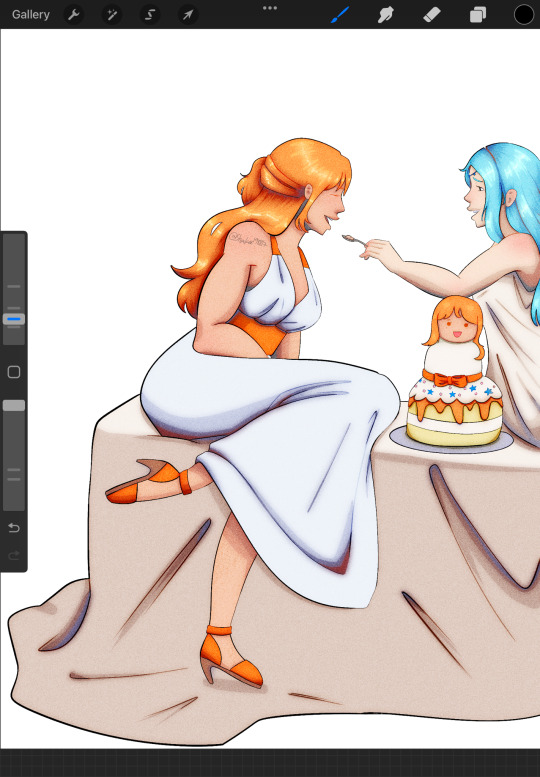Open the Gallery view
540x777 pixels.
click(31, 15)
